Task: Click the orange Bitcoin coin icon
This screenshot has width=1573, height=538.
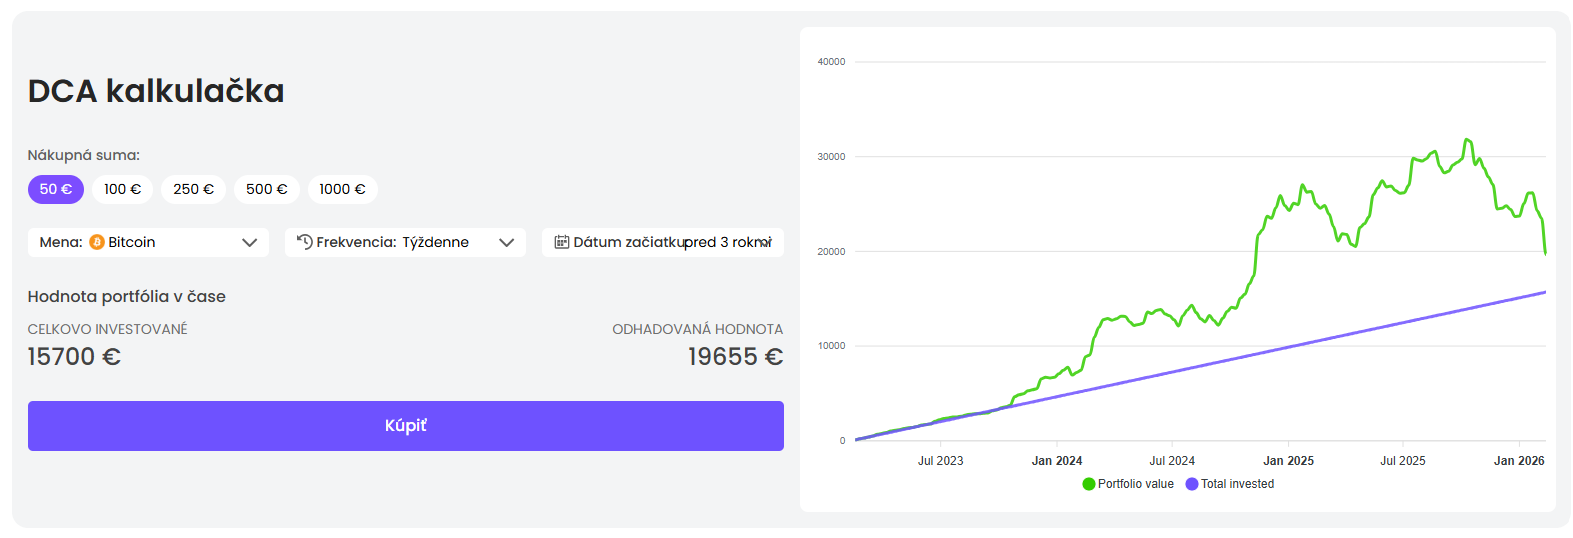Action: coord(97,242)
